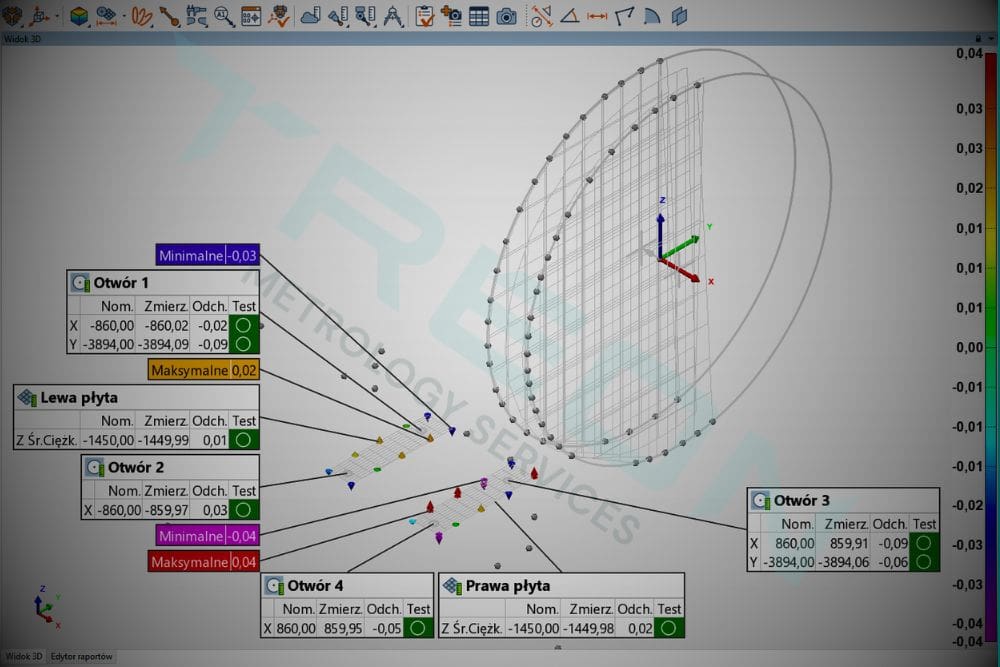
Task: Open the table report icon
Action: (x=479, y=15)
